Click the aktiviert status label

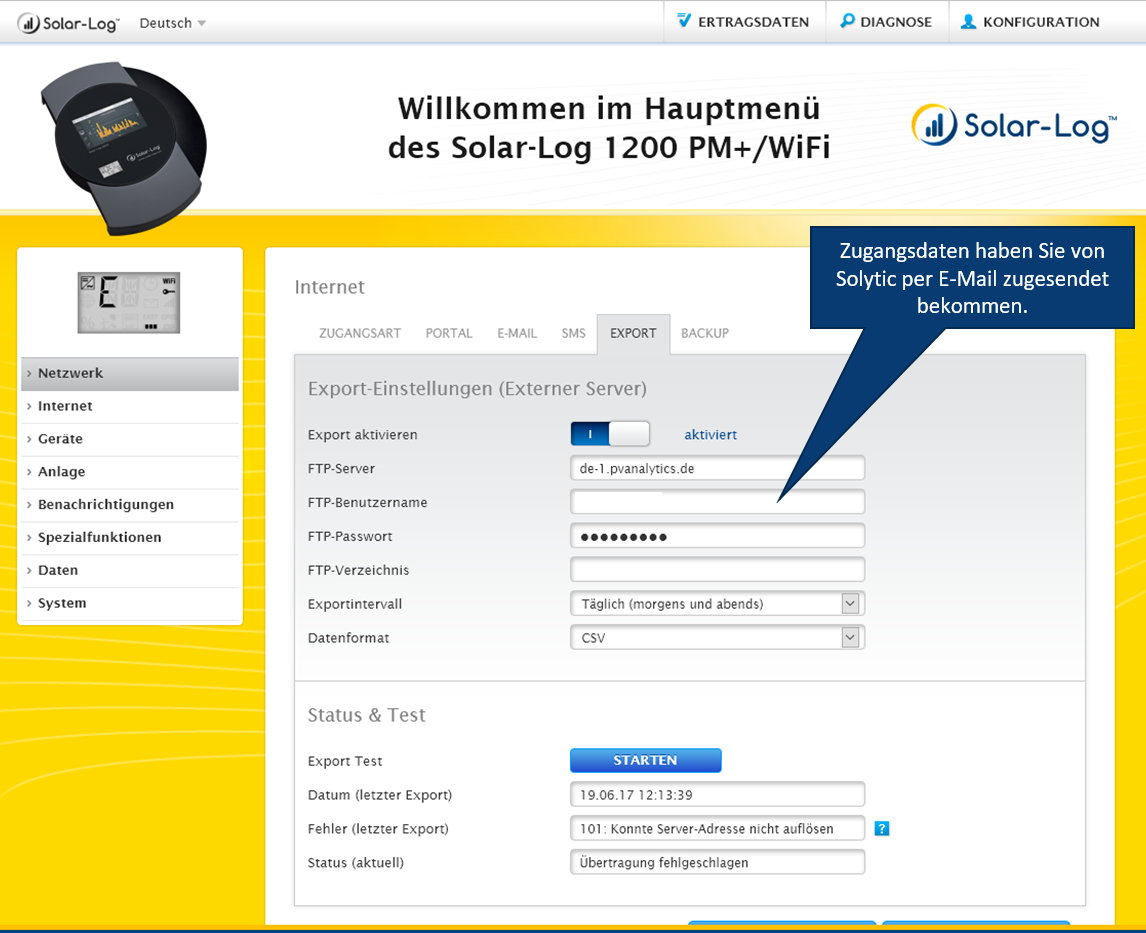[x=710, y=435]
